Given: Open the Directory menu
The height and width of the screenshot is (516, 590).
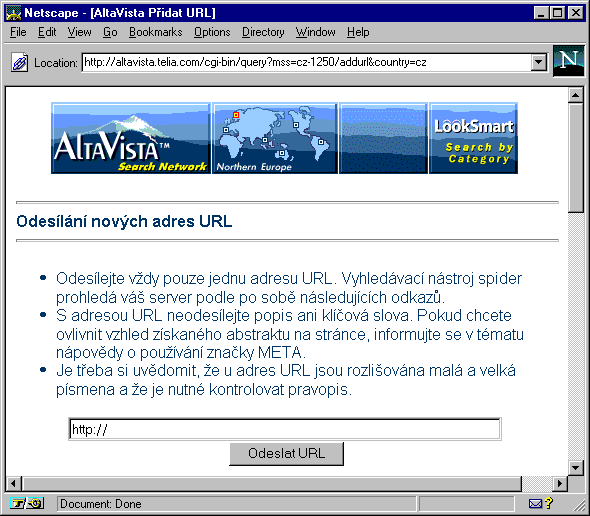Looking at the screenshot, I should click(x=263, y=32).
